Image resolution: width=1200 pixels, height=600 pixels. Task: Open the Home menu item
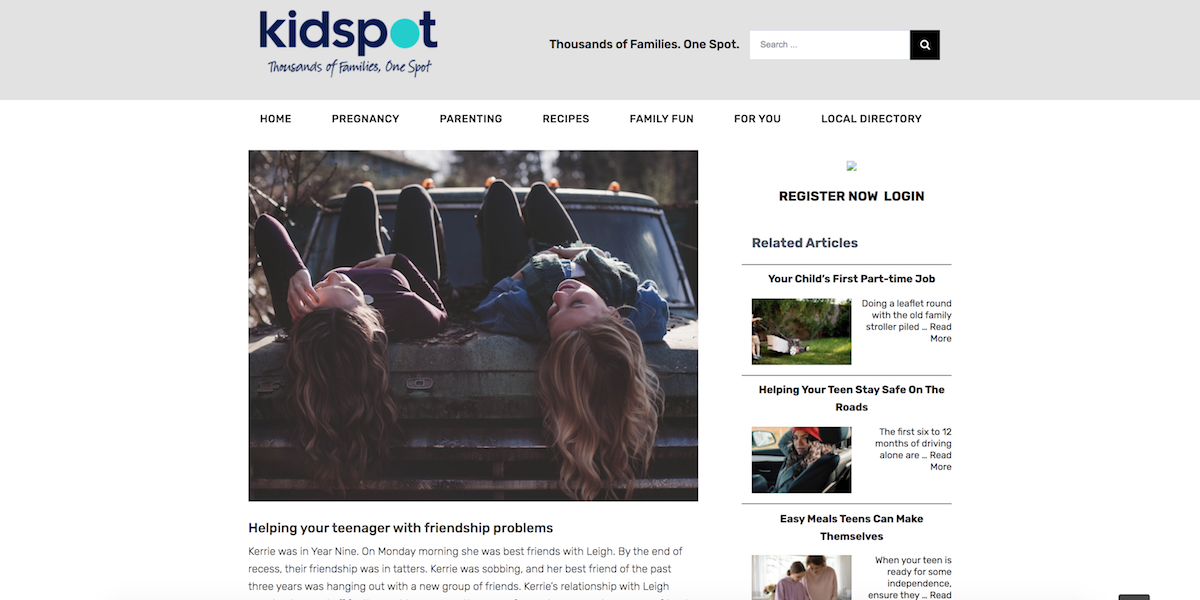pyautogui.click(x=276, y=119)
